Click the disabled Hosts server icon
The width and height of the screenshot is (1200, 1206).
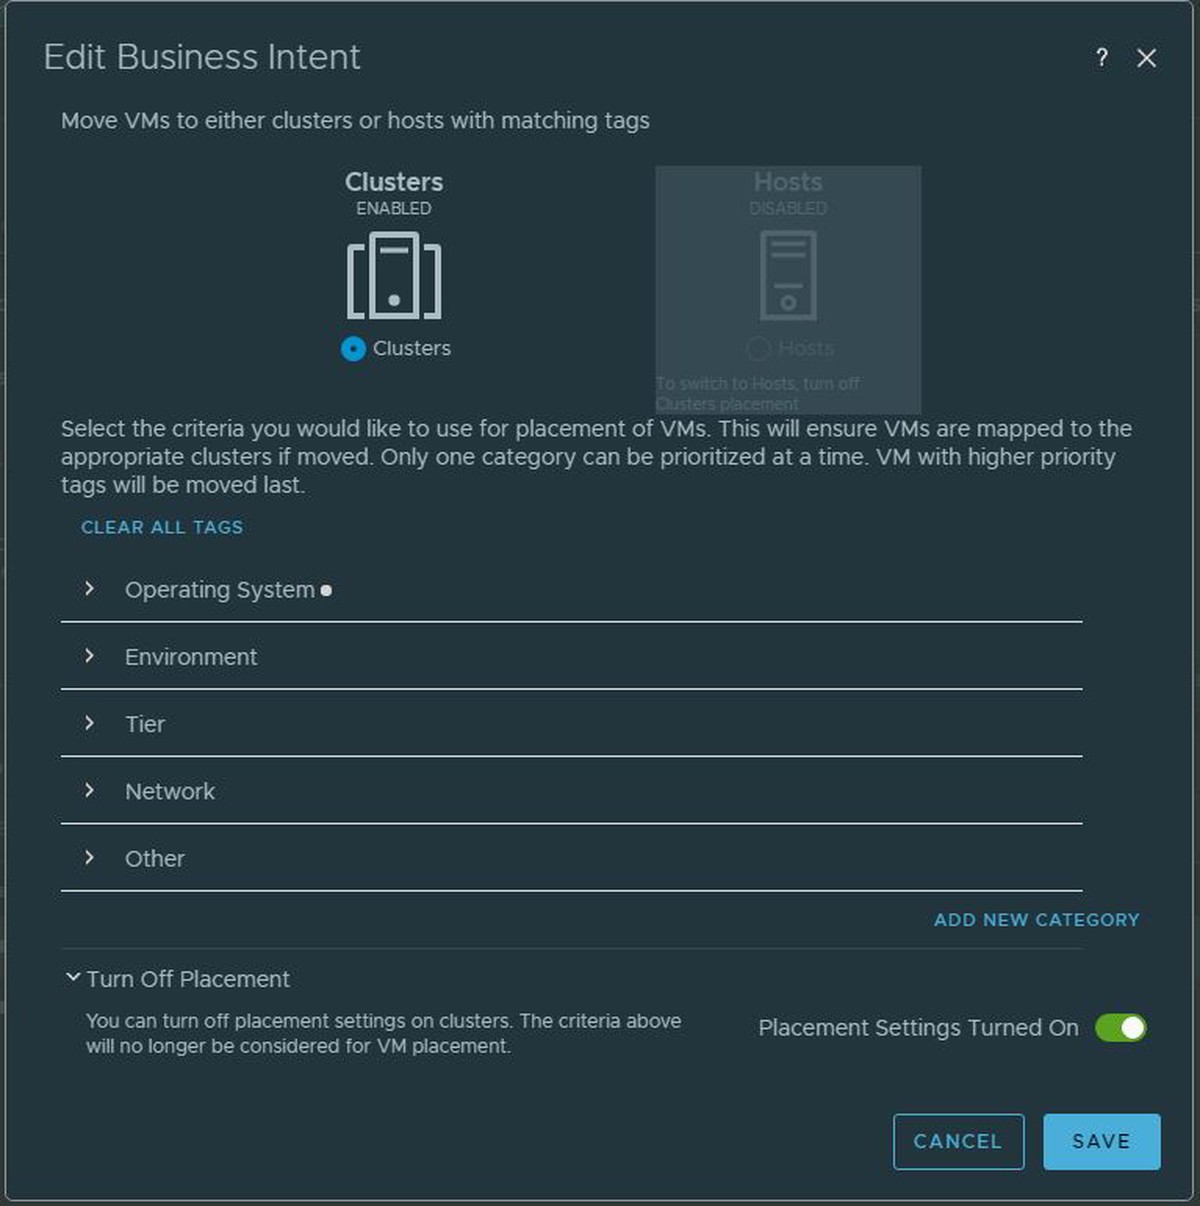(788, 275)
